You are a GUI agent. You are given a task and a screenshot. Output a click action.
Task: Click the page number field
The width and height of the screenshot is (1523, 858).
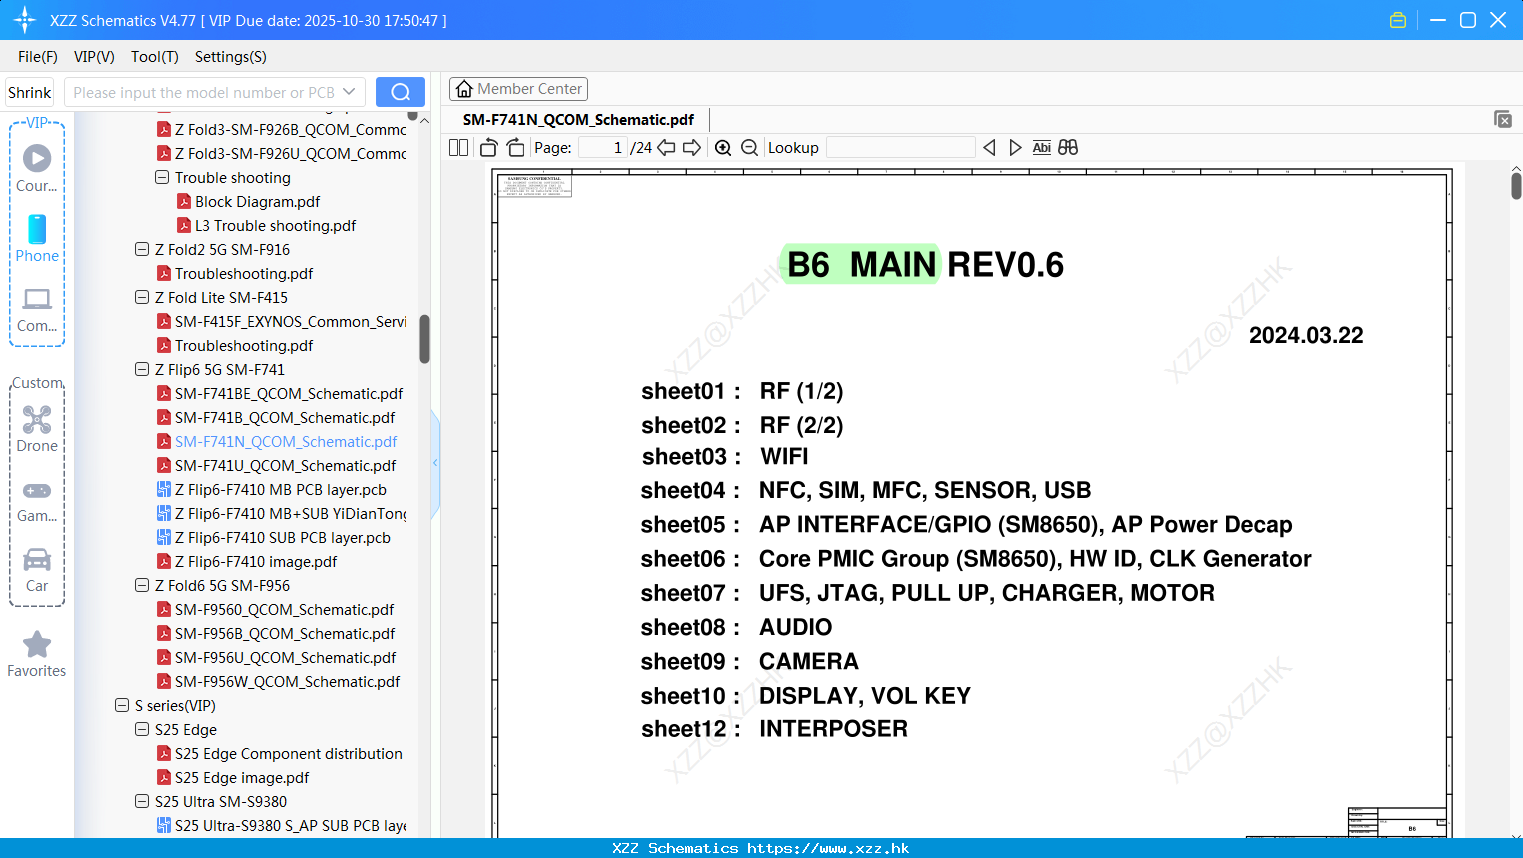click(x=603, y=147)
